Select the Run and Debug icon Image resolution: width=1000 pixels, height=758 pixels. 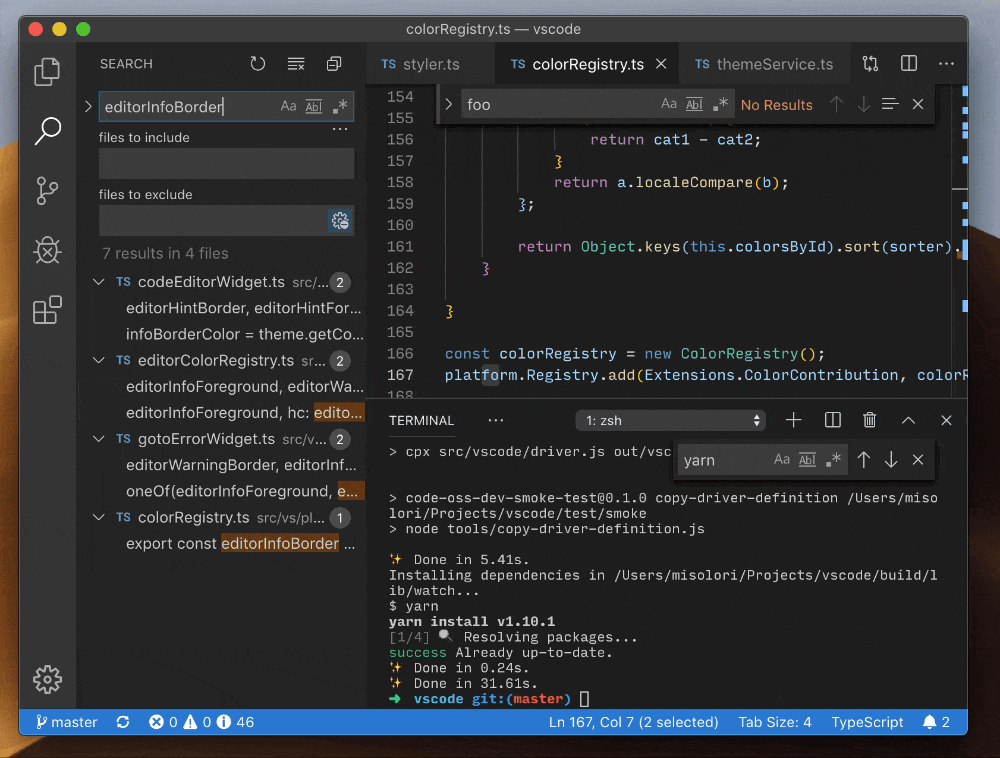pyautogui.click(x=47, y=250)
